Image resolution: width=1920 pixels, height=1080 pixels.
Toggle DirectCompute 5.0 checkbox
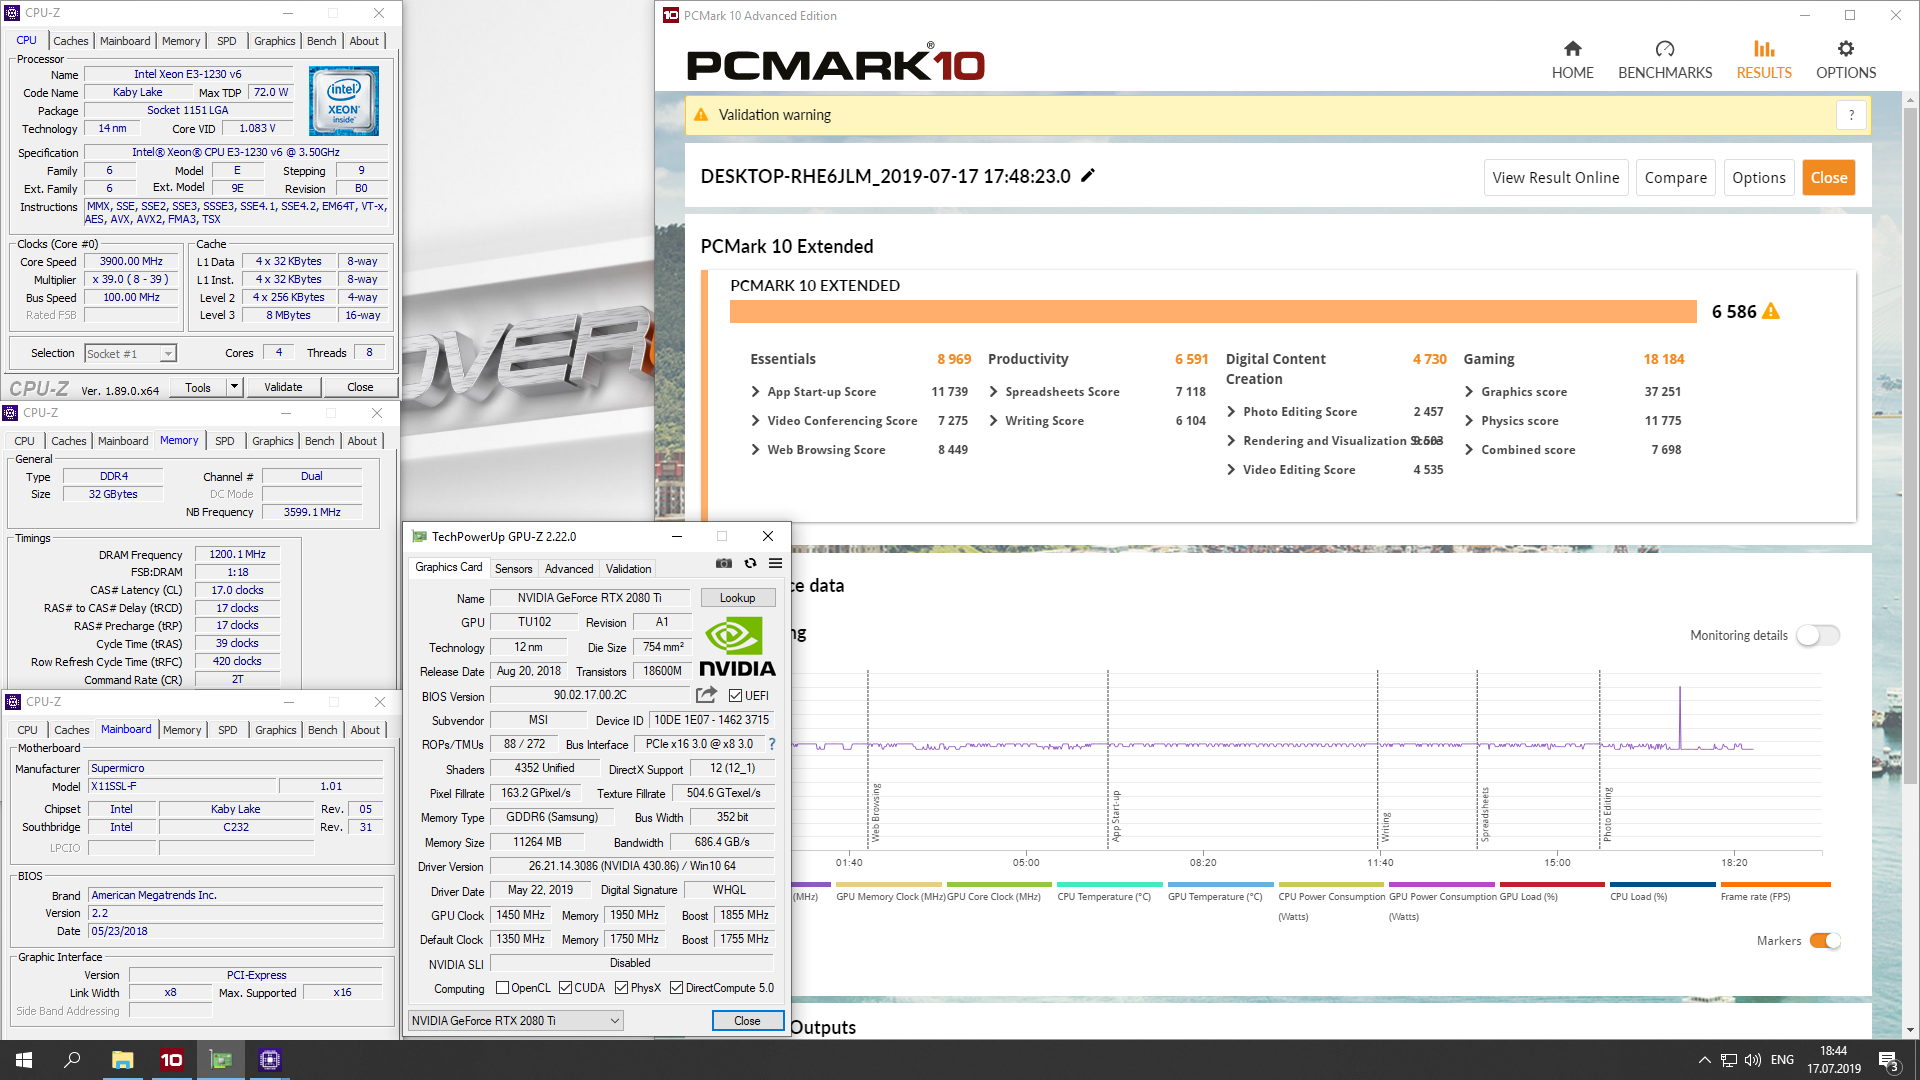(676, 988)
